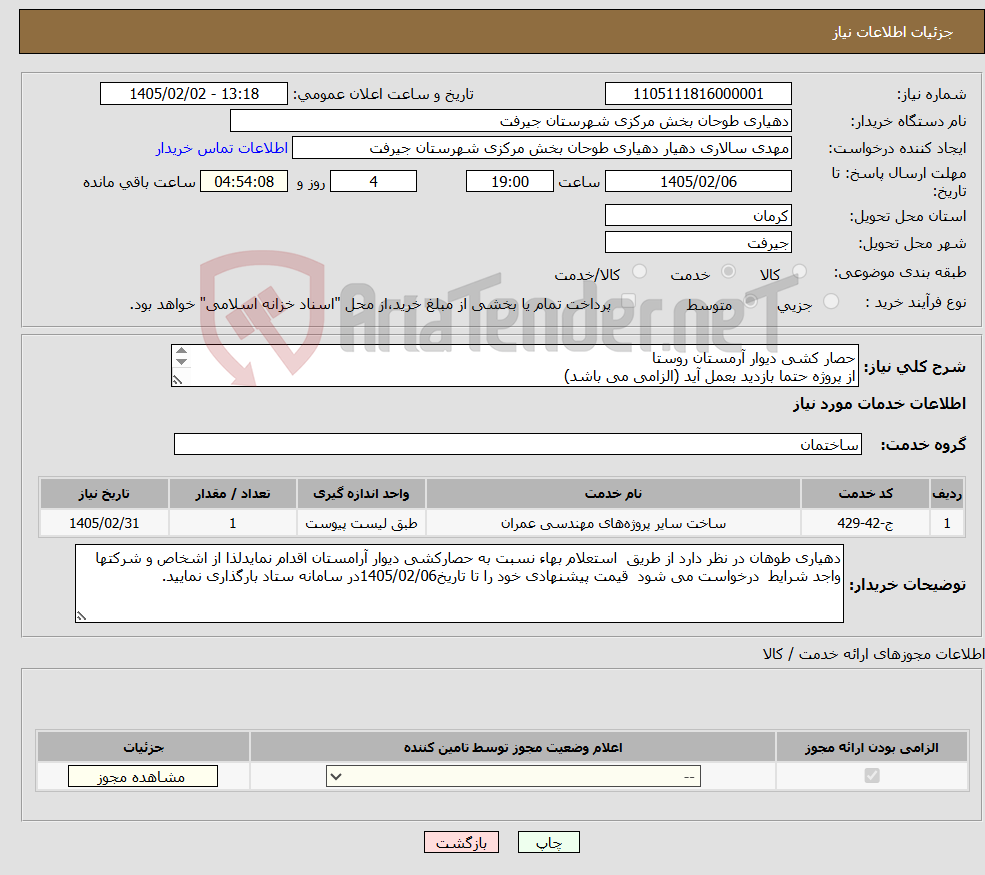Click the اعلام وضعیت مجوز column header

click(x=513, y=747)
